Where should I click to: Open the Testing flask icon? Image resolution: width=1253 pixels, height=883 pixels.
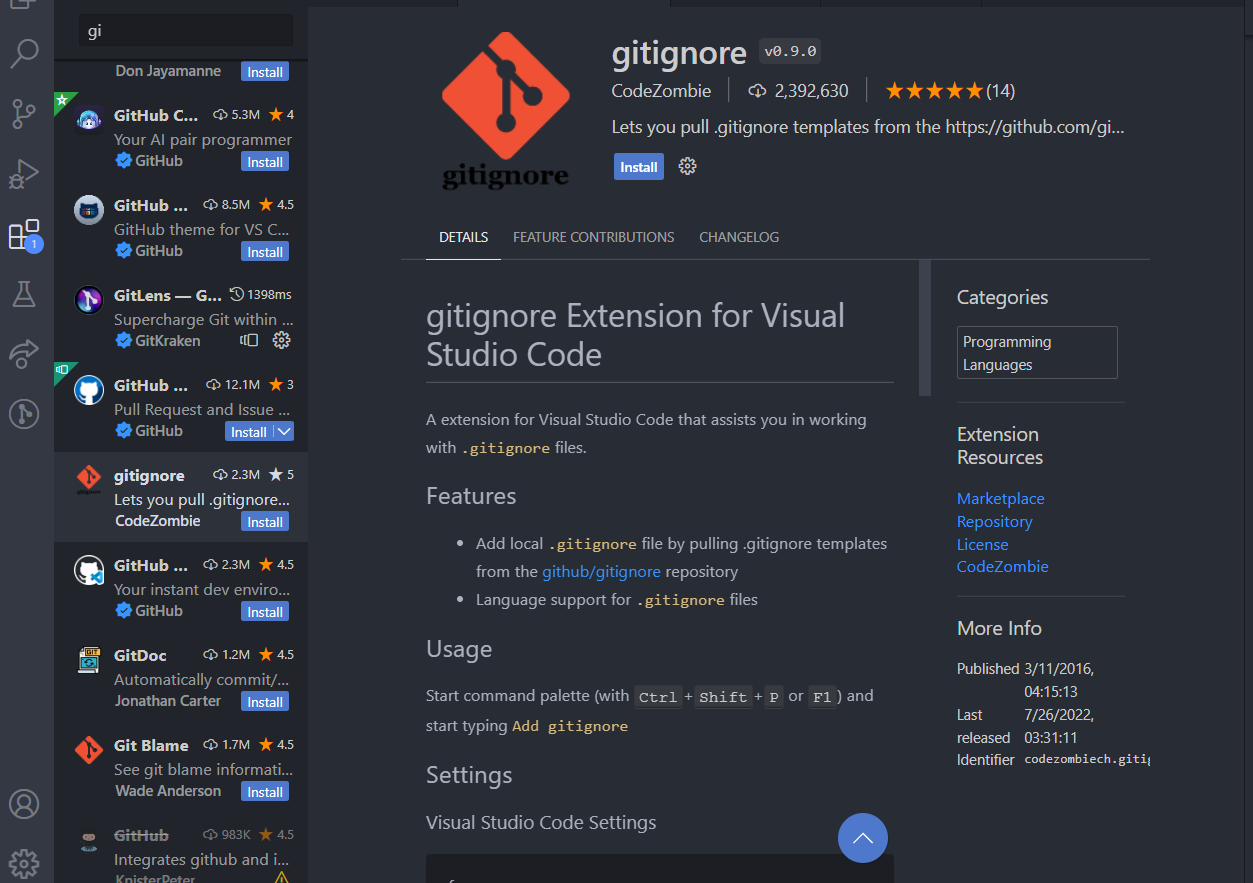click(24, 294)
